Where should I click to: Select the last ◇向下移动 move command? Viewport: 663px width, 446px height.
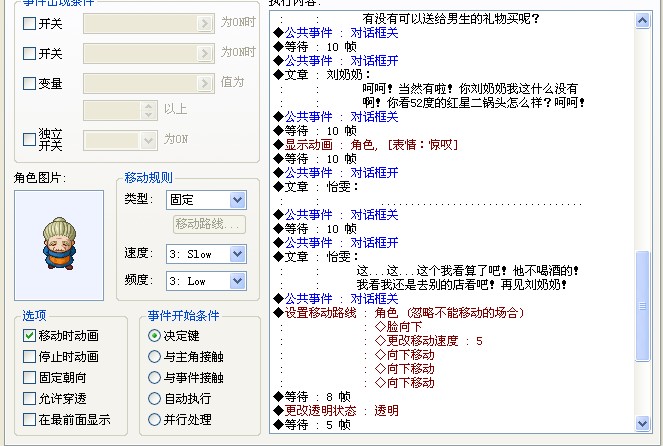[x=405, y=383]
